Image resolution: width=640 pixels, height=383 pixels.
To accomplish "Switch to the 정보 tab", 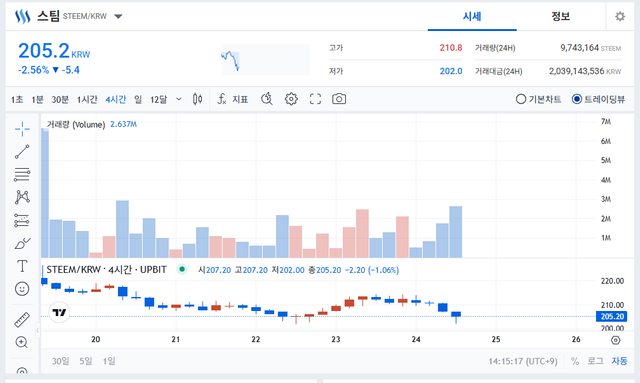I will coord(561,16).
